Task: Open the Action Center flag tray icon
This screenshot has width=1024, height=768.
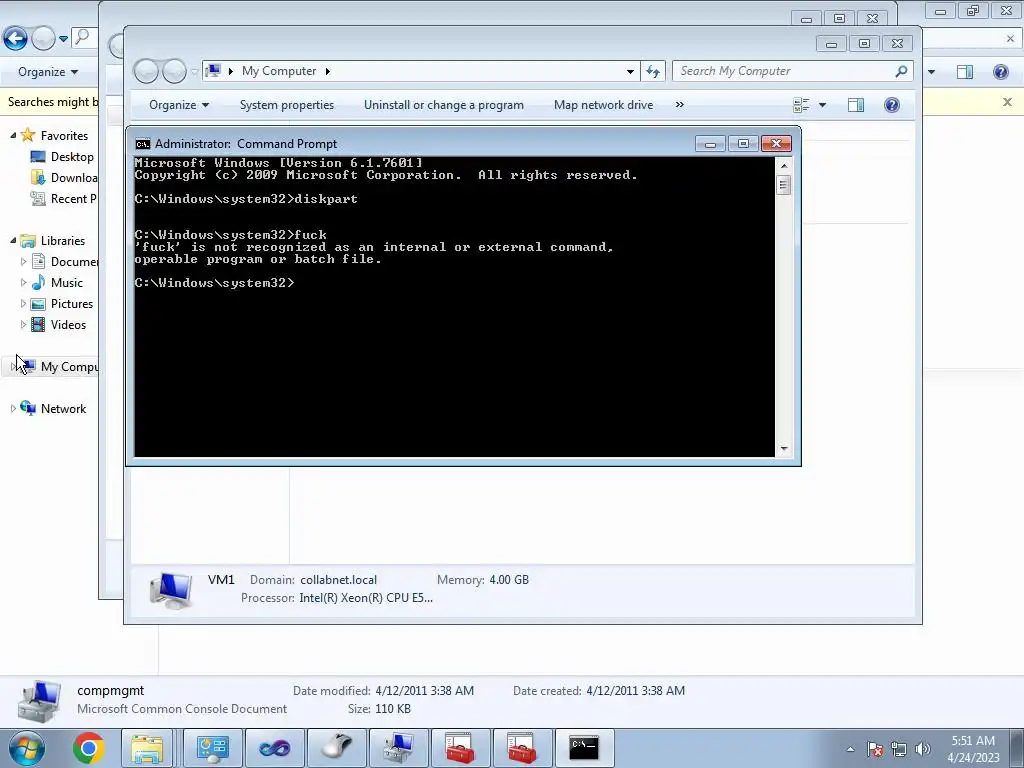Action: [875, 749]
